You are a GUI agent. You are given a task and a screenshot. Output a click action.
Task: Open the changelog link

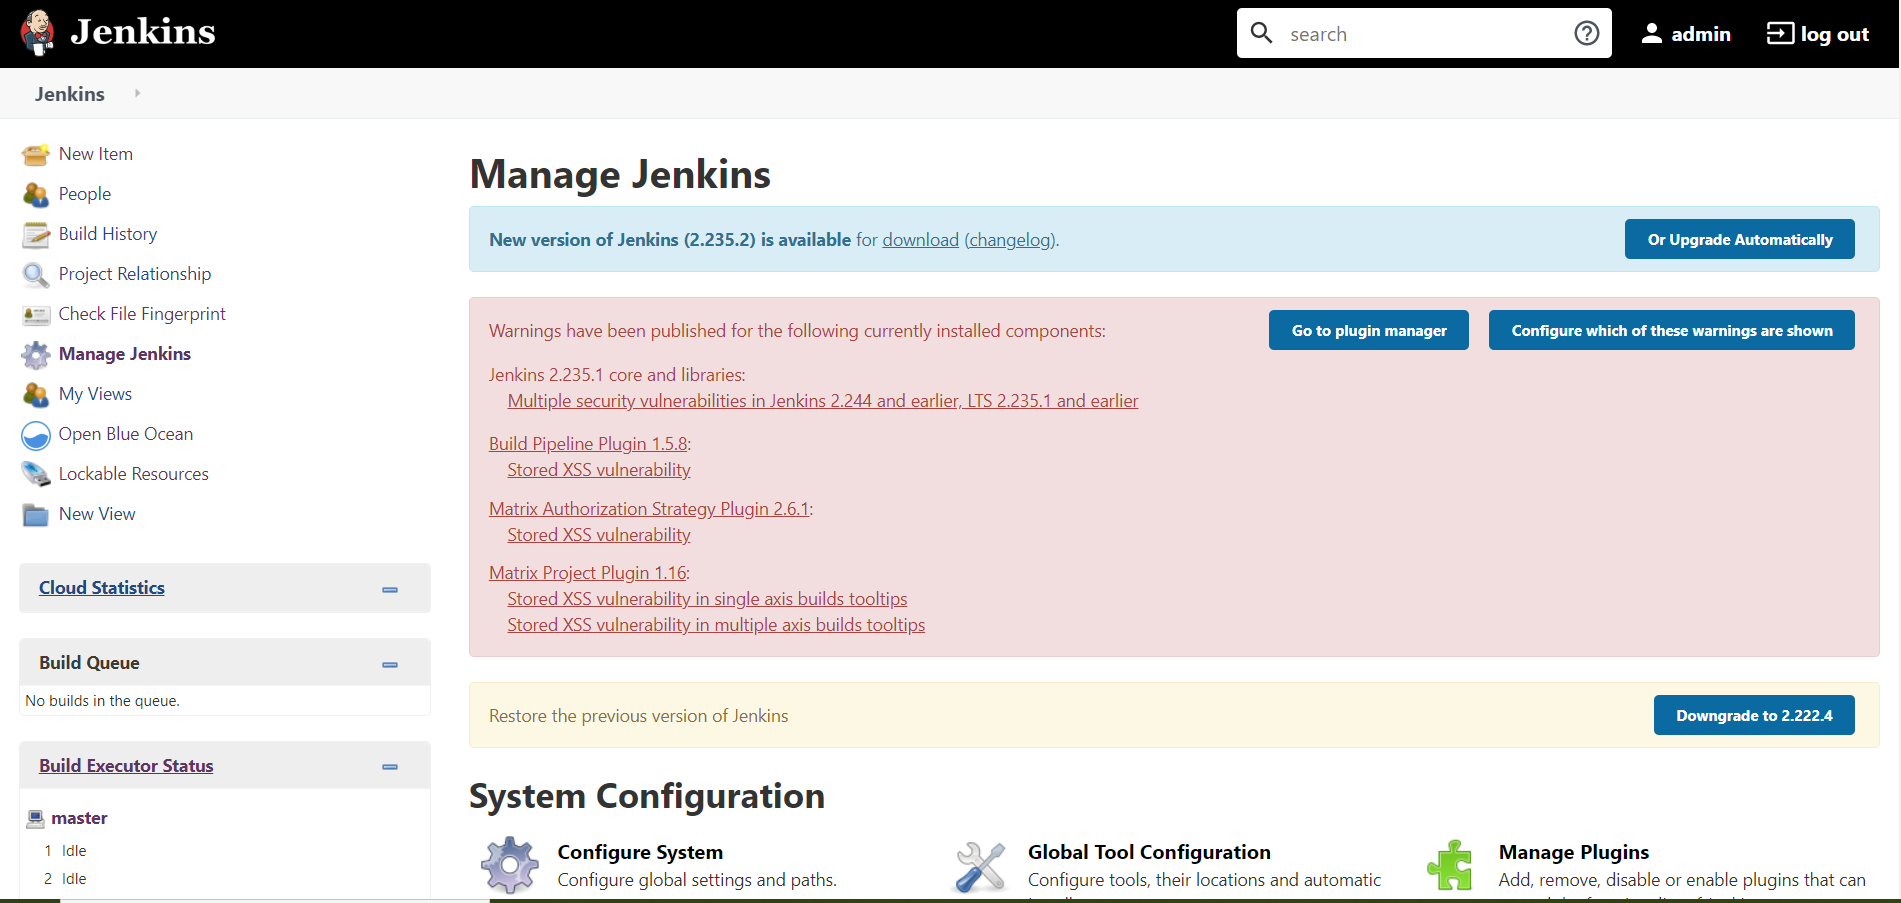pyautogui.click(x=1010, y=240)
